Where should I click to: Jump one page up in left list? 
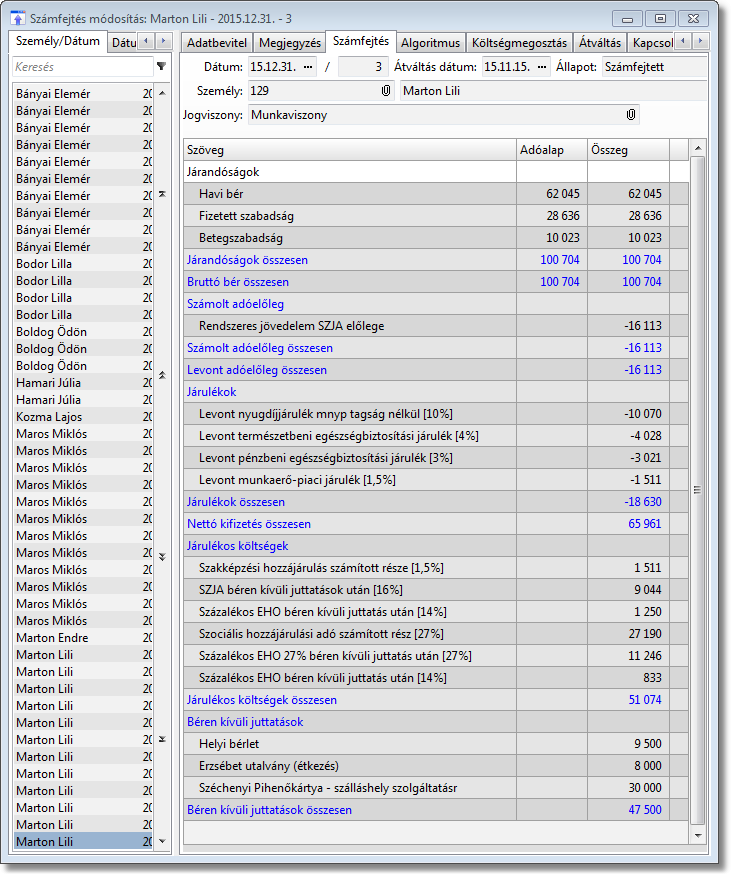tap(162, 375)
